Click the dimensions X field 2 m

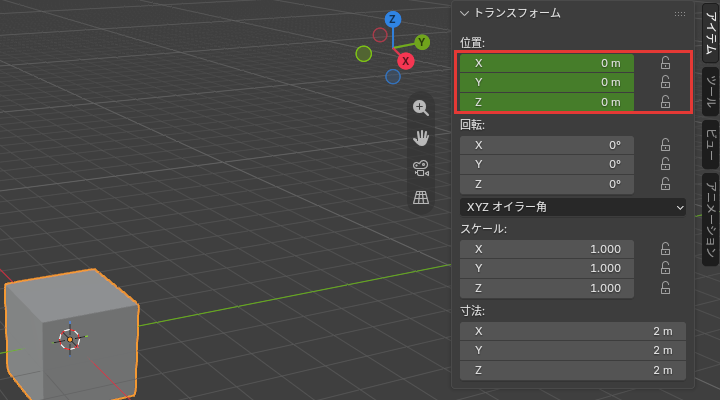tap(573, 331)
